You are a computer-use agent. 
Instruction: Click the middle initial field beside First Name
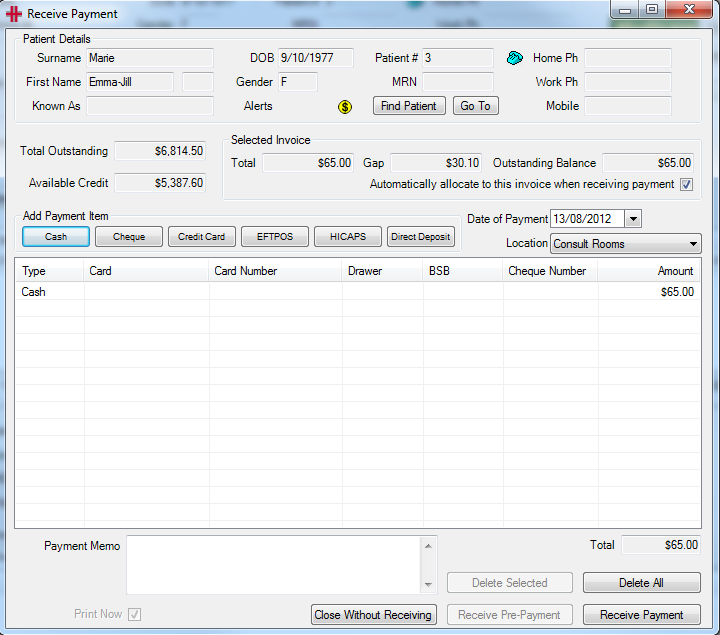point(198,82)
